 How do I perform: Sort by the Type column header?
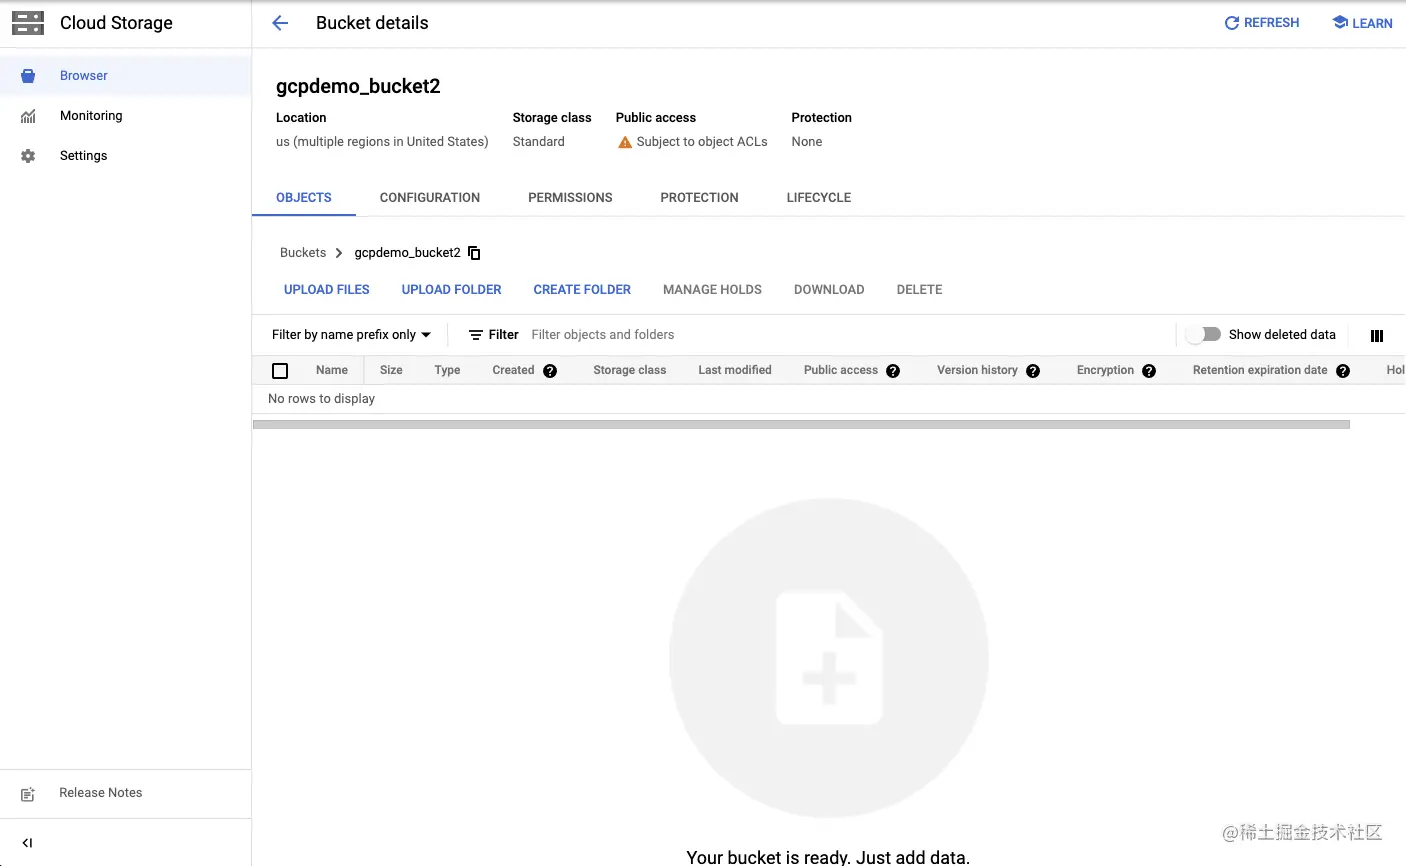(x=447, y=370)
